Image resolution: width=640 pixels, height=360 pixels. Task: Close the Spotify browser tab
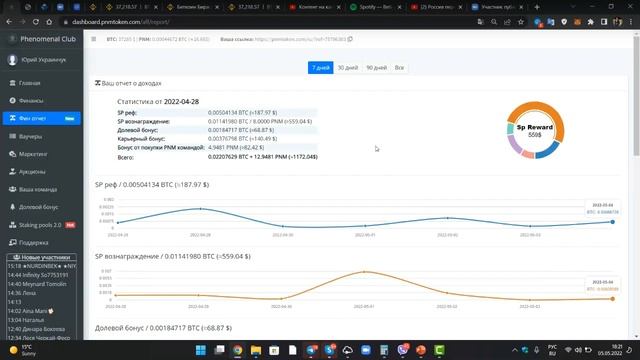pos(400,7)
